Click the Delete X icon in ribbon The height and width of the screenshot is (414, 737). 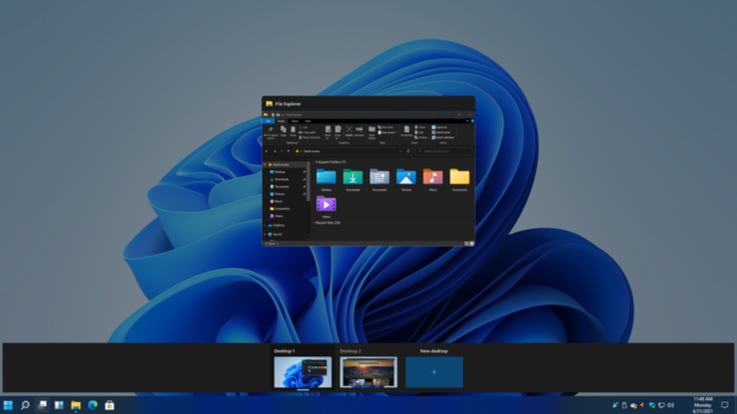pyautogui.click(x=349, y=131)
